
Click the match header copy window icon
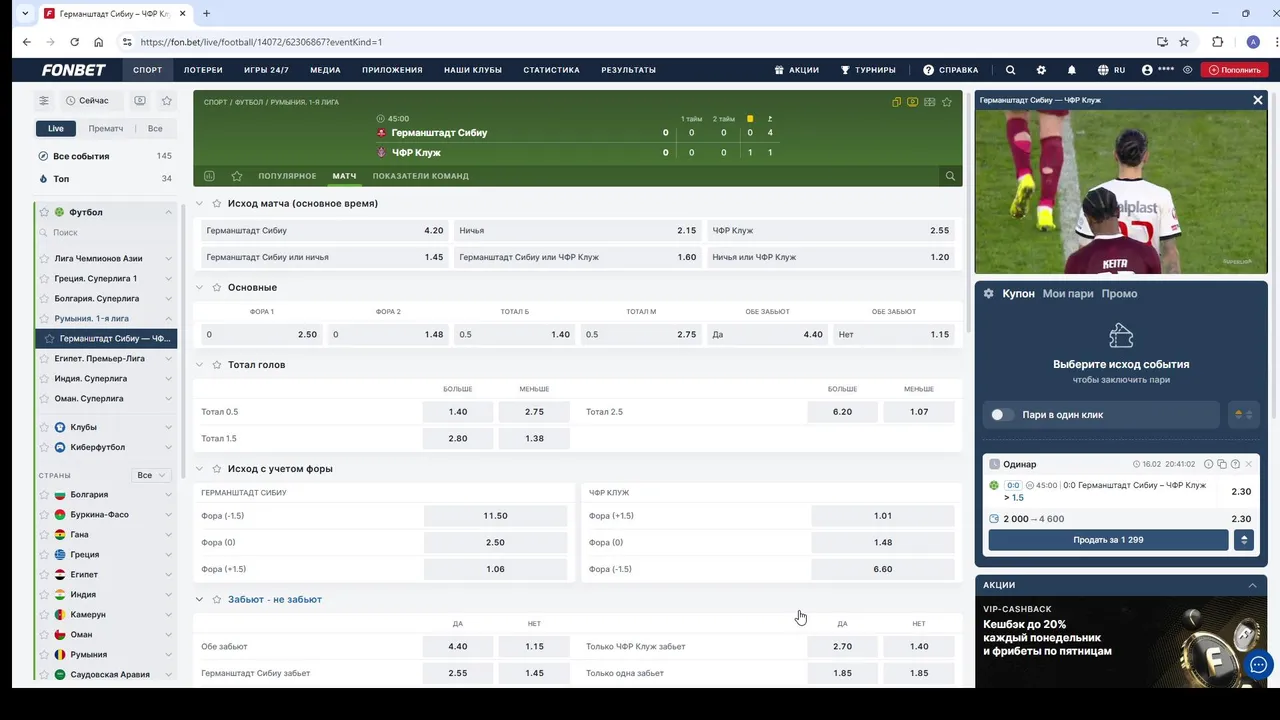[x=897, y=102]
